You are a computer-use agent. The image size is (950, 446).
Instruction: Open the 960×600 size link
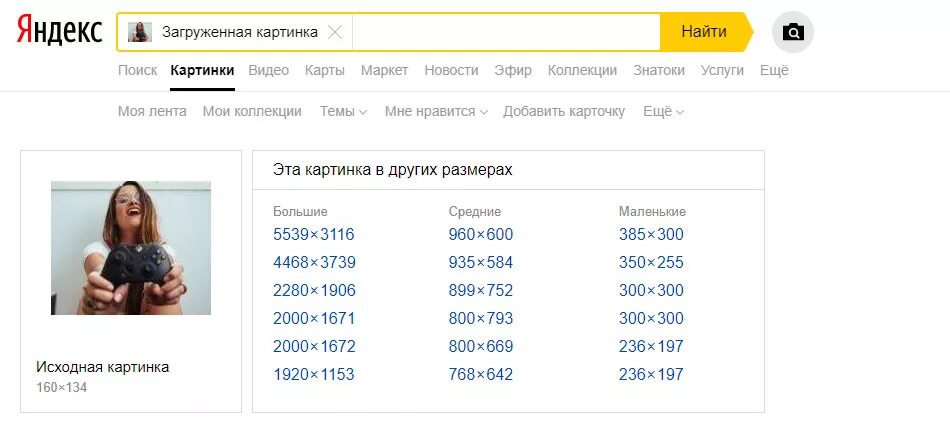(x=481, y=235)
